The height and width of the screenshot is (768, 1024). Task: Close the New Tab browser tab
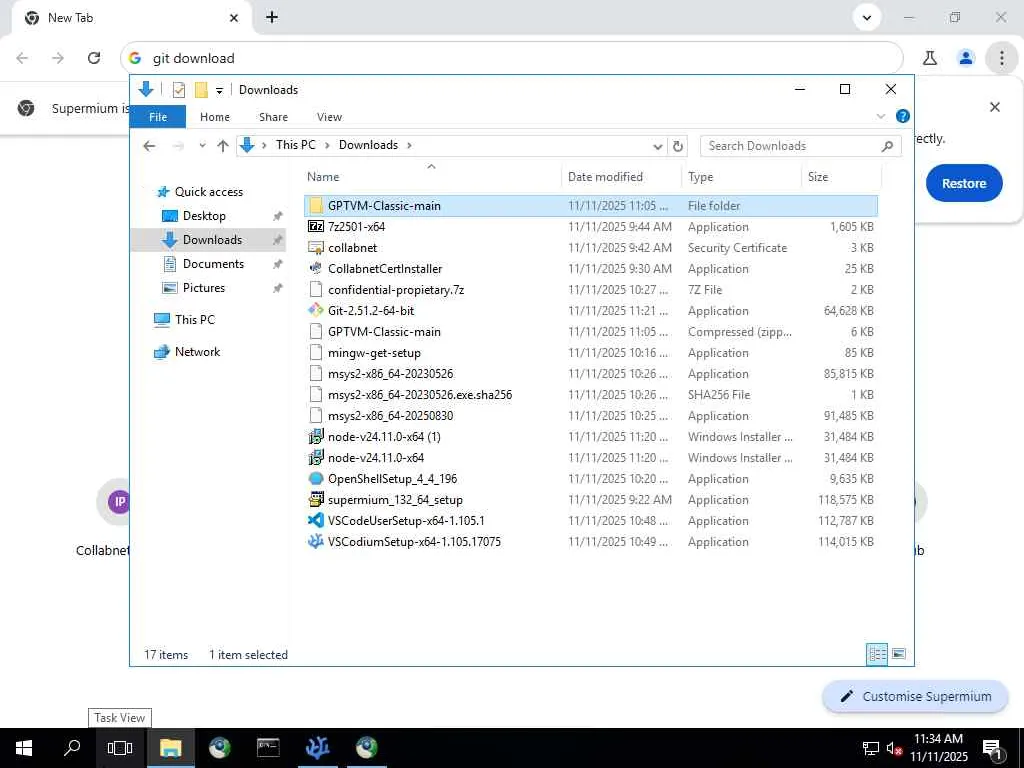(234, 18)
